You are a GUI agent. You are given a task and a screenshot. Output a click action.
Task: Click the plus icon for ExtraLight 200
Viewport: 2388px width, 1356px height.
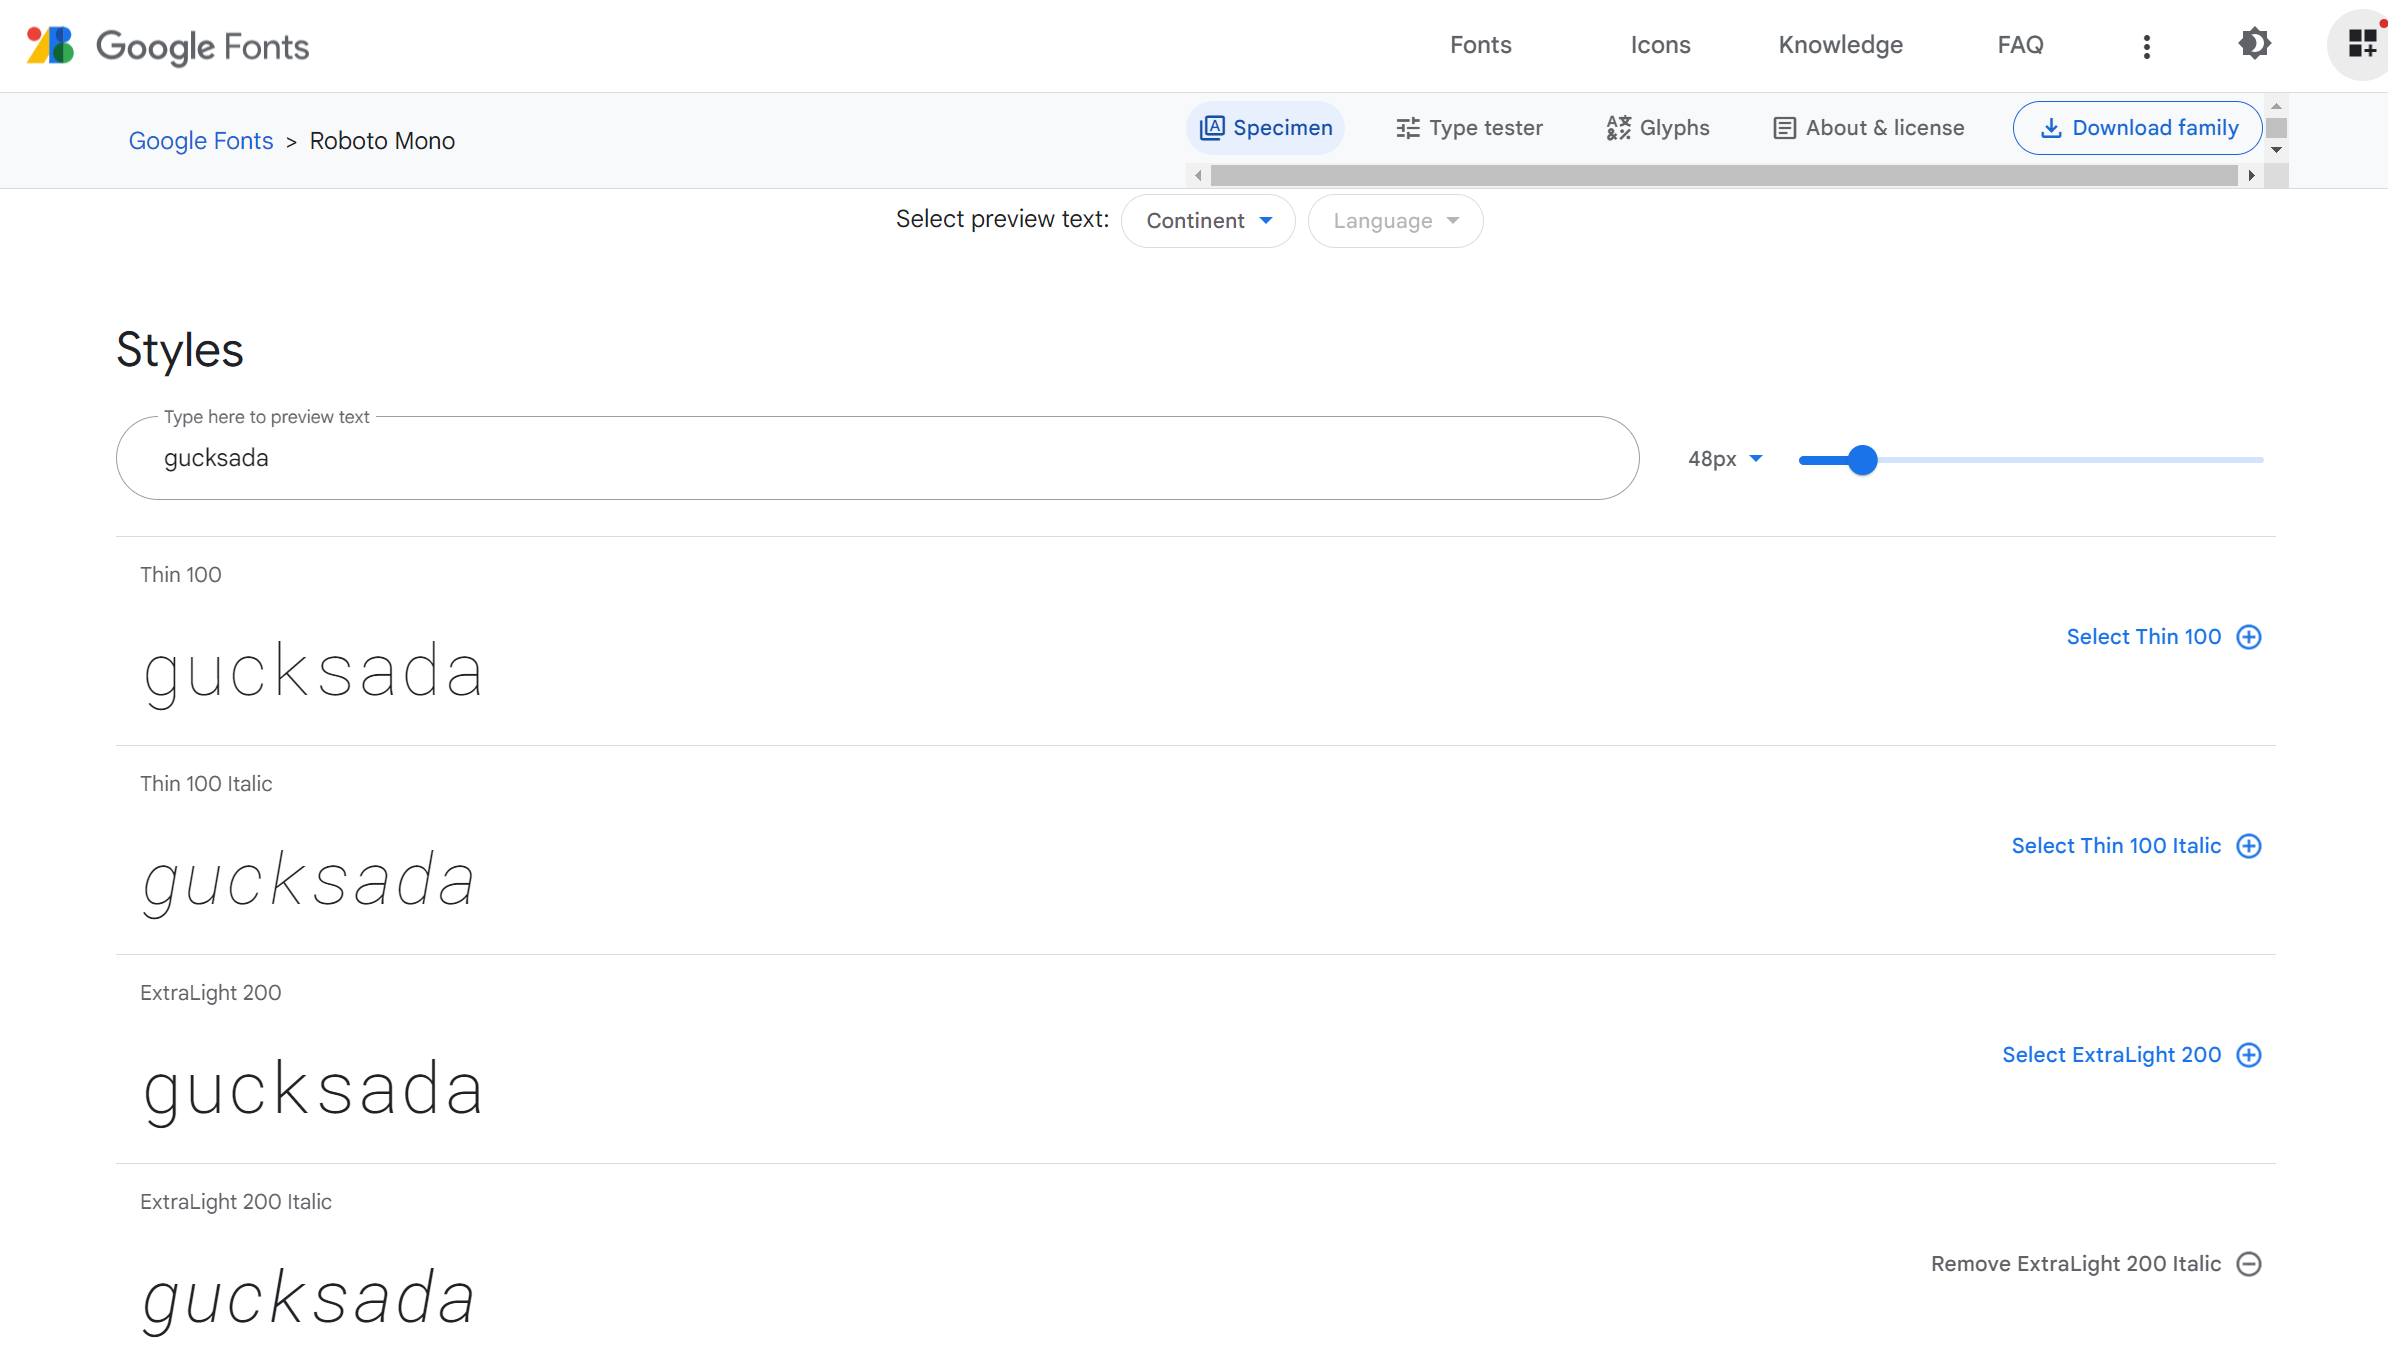point(2249,1055)
